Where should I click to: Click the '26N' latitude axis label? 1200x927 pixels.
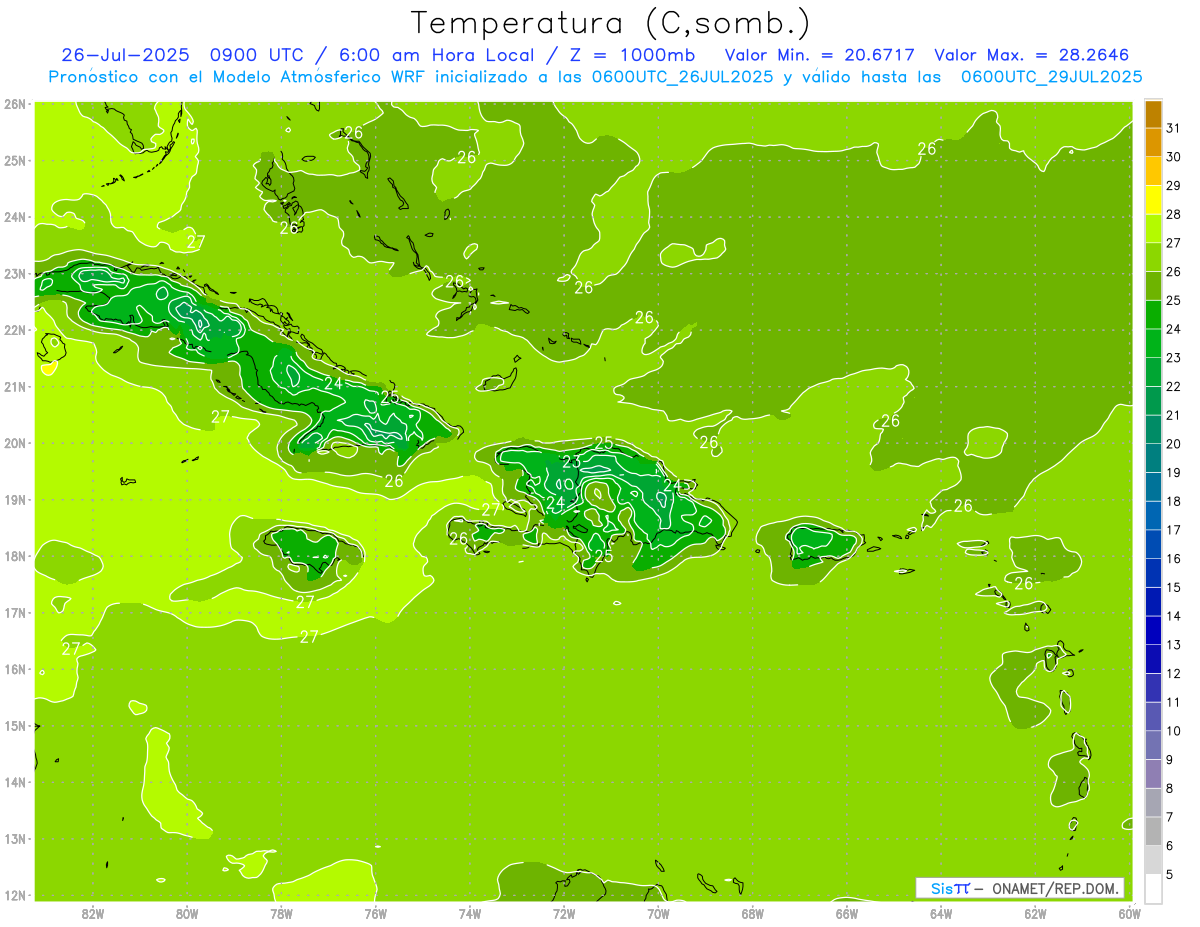(x=15, y=103)
